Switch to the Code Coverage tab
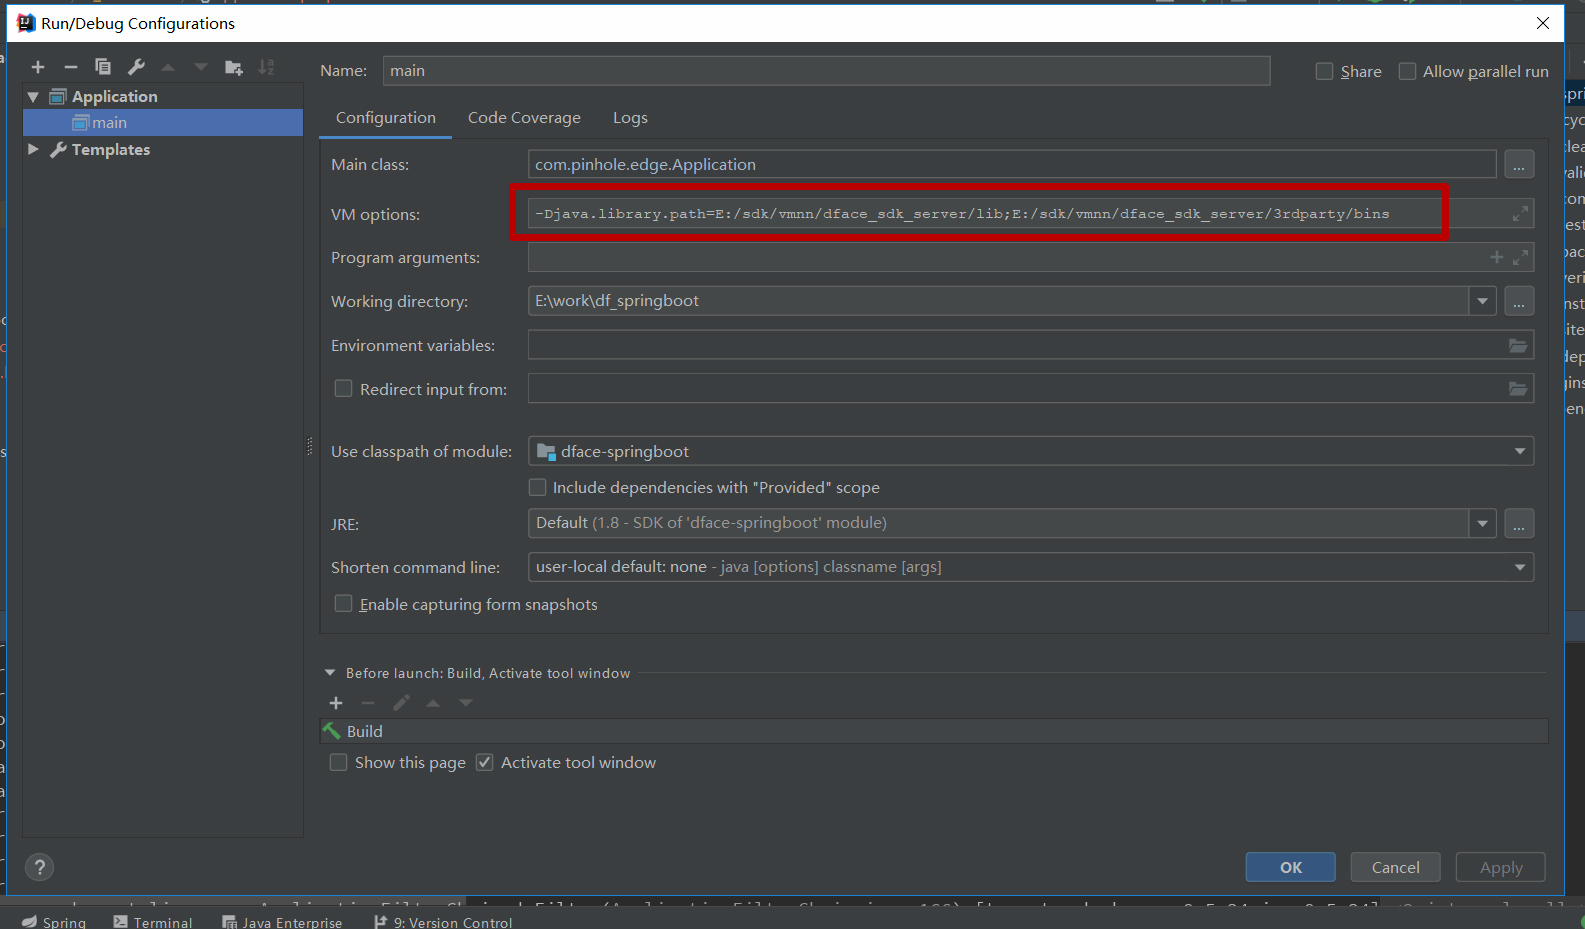1585x929 pixels. pyautogui.click(x=524, y=118)
